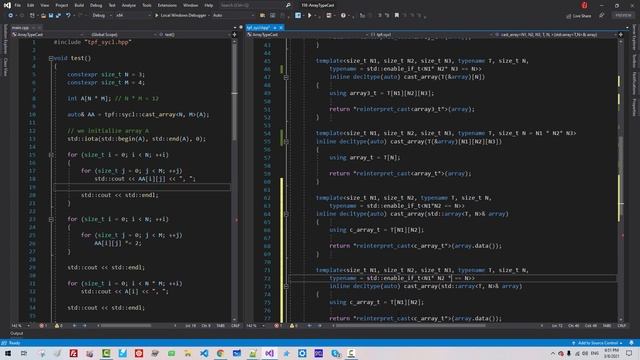Viewport: 640px width, 360px height.
Task: Switch to the main.cpp editor tab
Action: (20, 28)
